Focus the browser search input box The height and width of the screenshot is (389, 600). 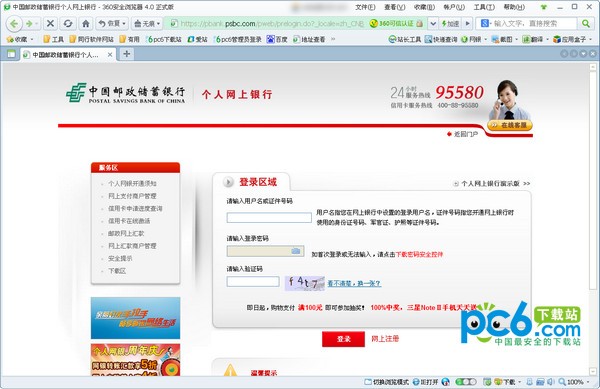point(534,24)
